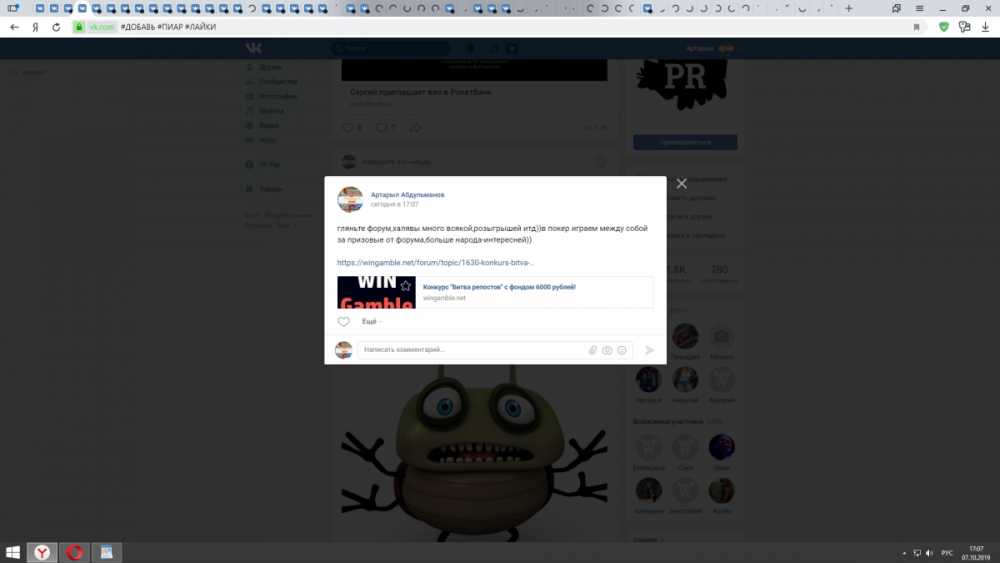The image size is (1000, 563).
Task: Click the 'Написать комментарий' input field
Action: pyautogui.click(x=472, y=350)
